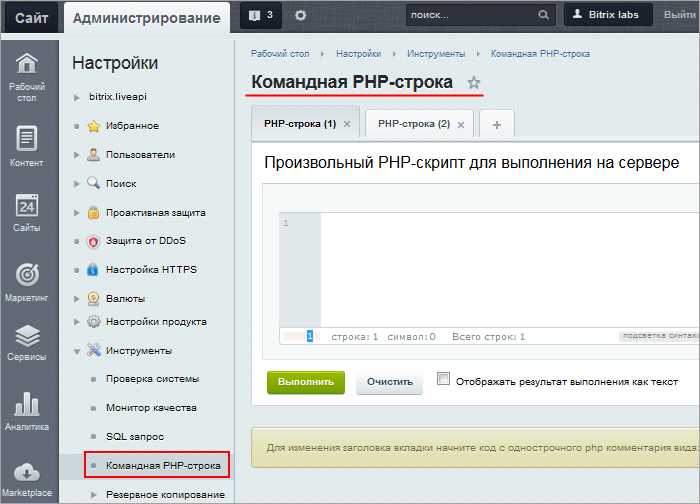The width and height of the screenshot is (700, 504).
Task: Click the Валюты coin icon
Action: coord(93,298)
